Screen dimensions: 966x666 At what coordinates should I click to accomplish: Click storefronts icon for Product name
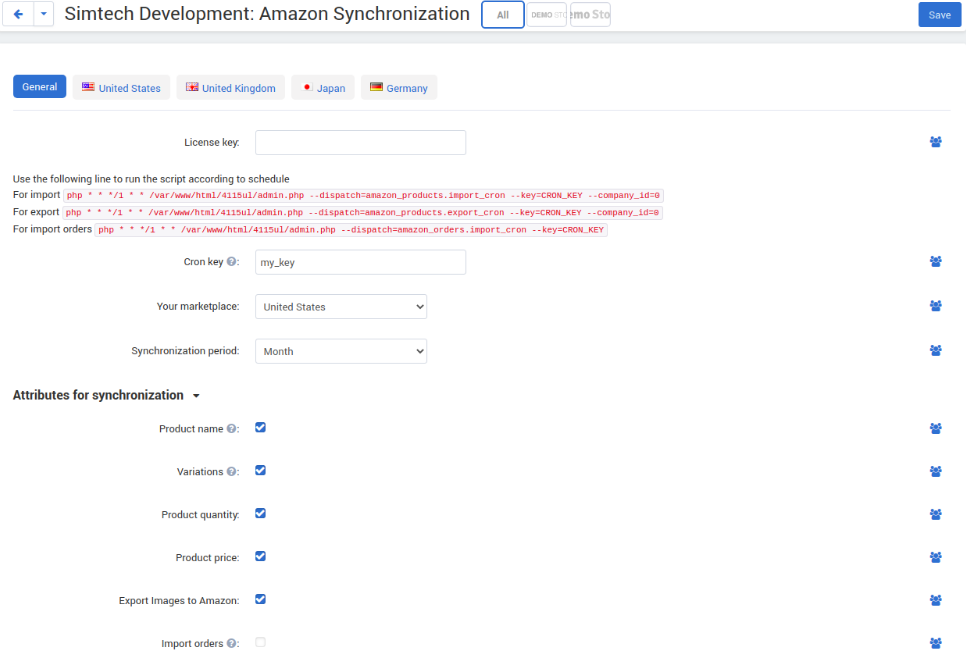pyautogui.click(x=935, y=428)
